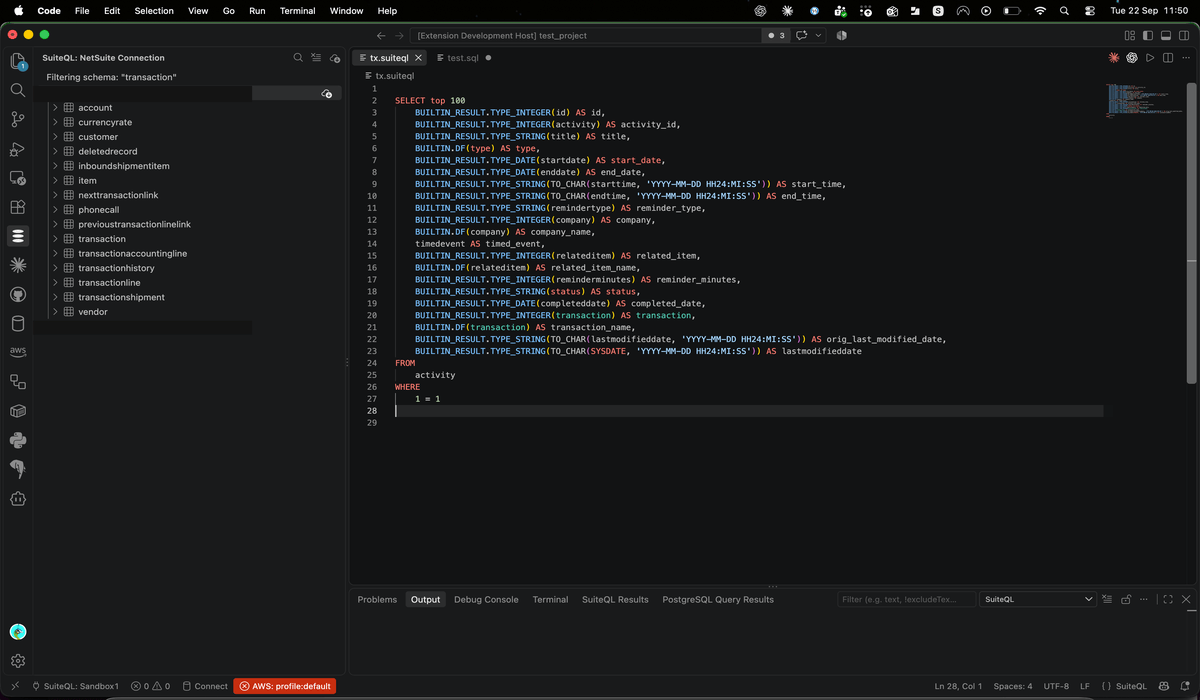
Task: Open the AWS toolkit view
Action: pyautogui.click(x=18, y=352)
